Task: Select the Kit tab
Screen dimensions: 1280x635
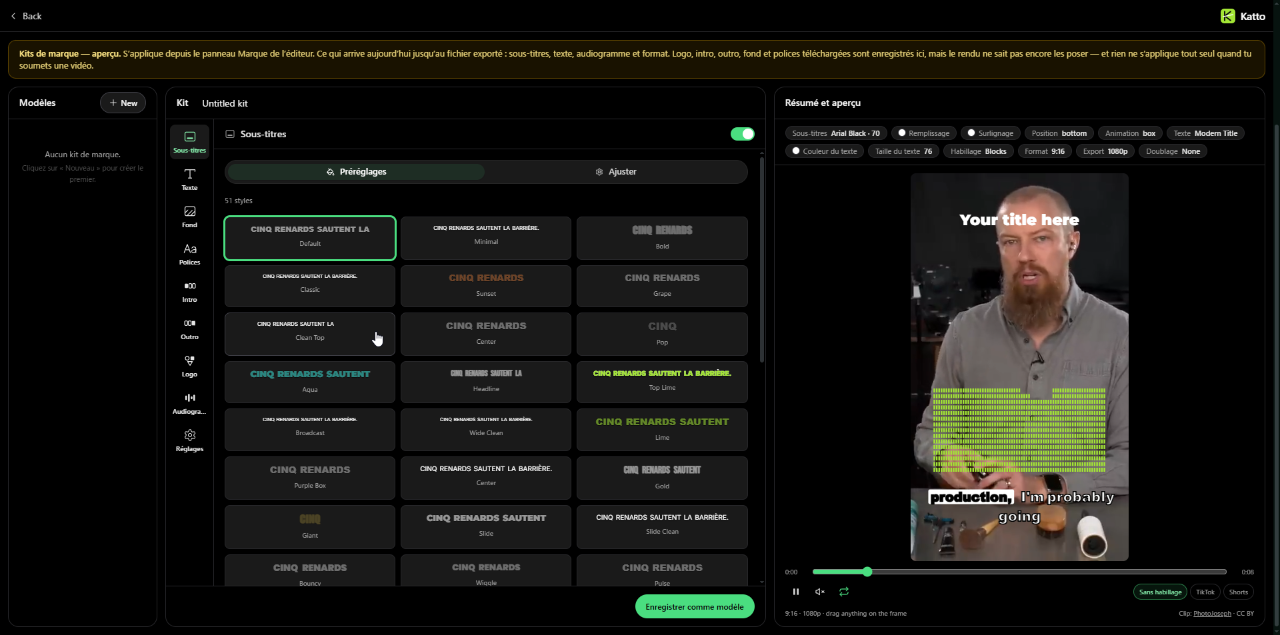Action: [182, 103]
